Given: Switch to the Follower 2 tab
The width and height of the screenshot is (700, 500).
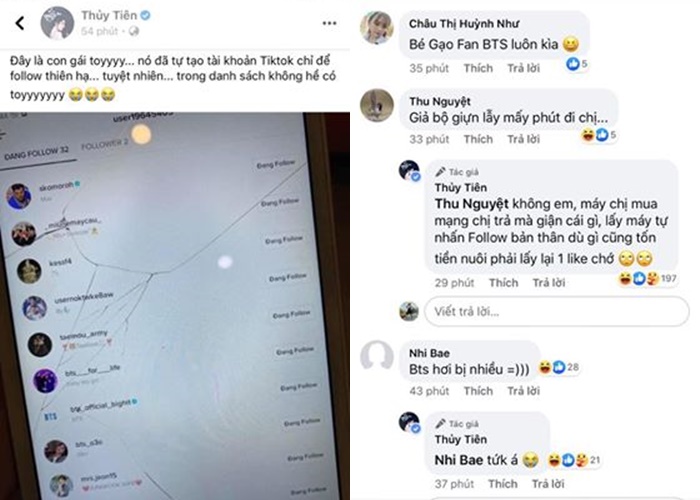Looking at the screenshot, I should tap(105, 145).
